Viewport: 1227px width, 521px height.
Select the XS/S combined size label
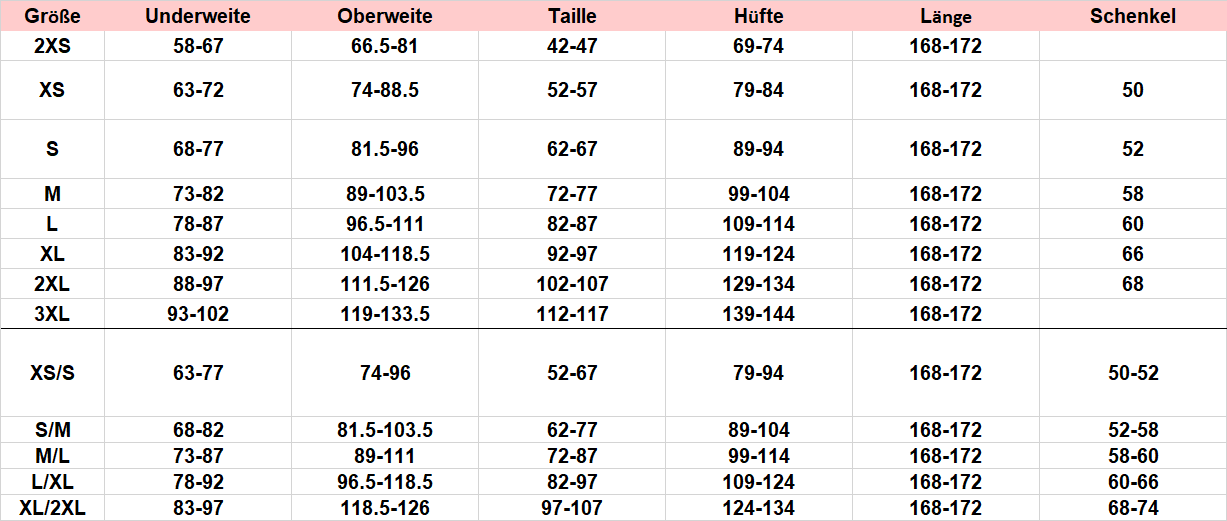(x=52, y=373)
